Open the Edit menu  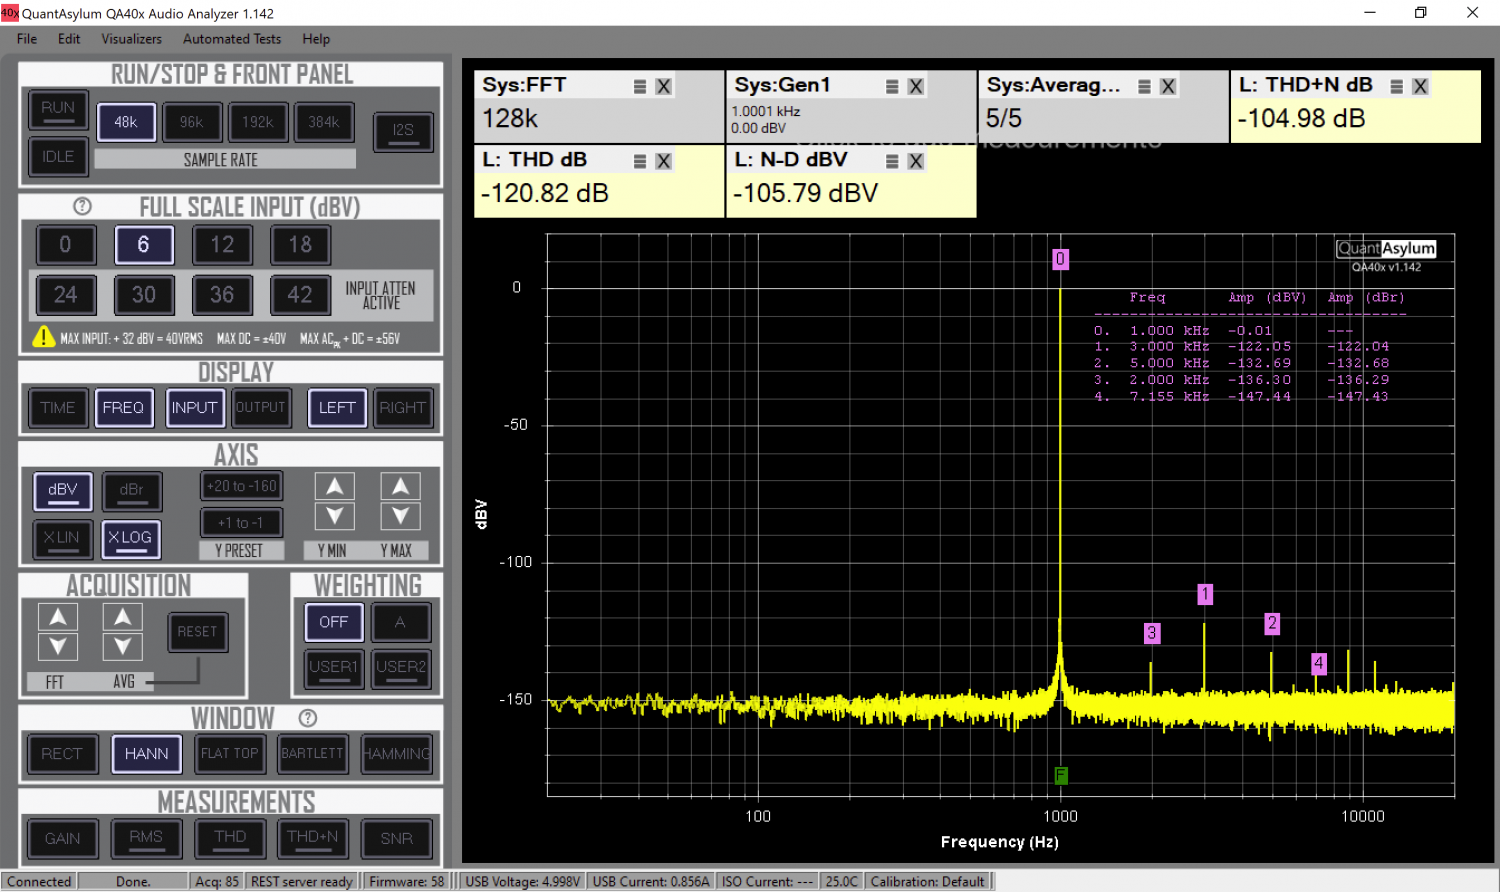pos(69,39)
